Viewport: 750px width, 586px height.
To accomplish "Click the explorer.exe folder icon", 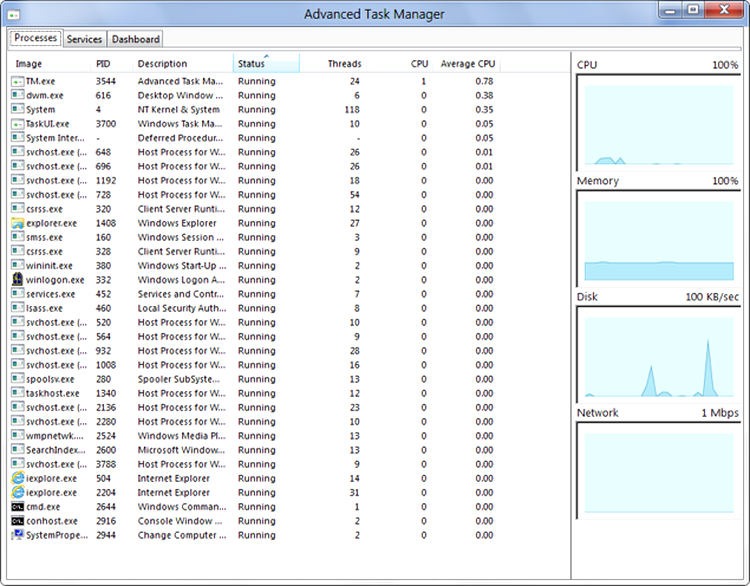I will (18, 223).
